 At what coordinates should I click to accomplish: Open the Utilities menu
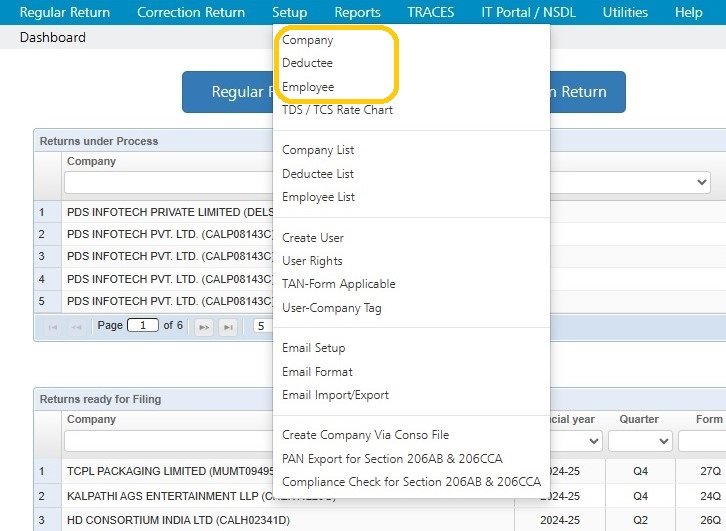(x=625, y=12)
